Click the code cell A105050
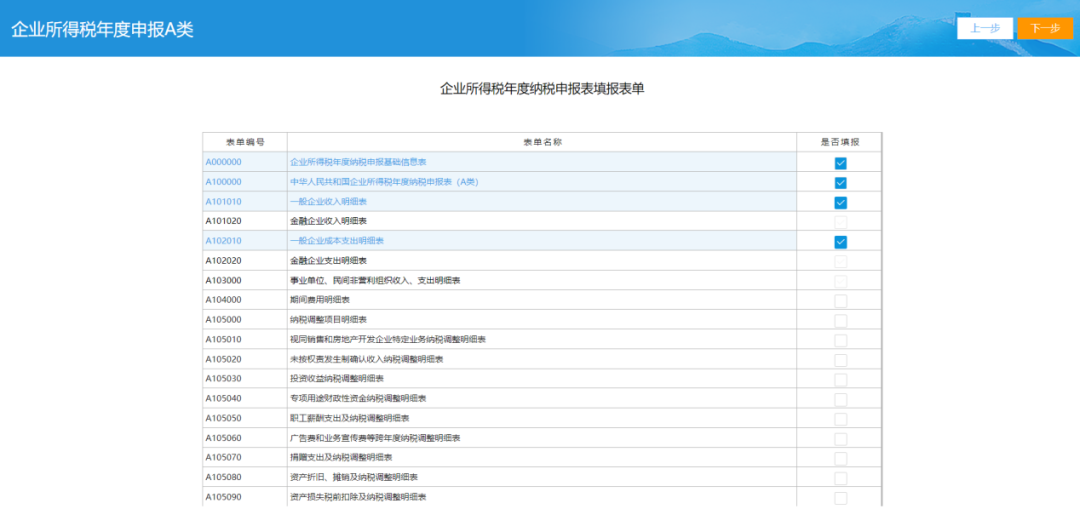 (223, 418)
